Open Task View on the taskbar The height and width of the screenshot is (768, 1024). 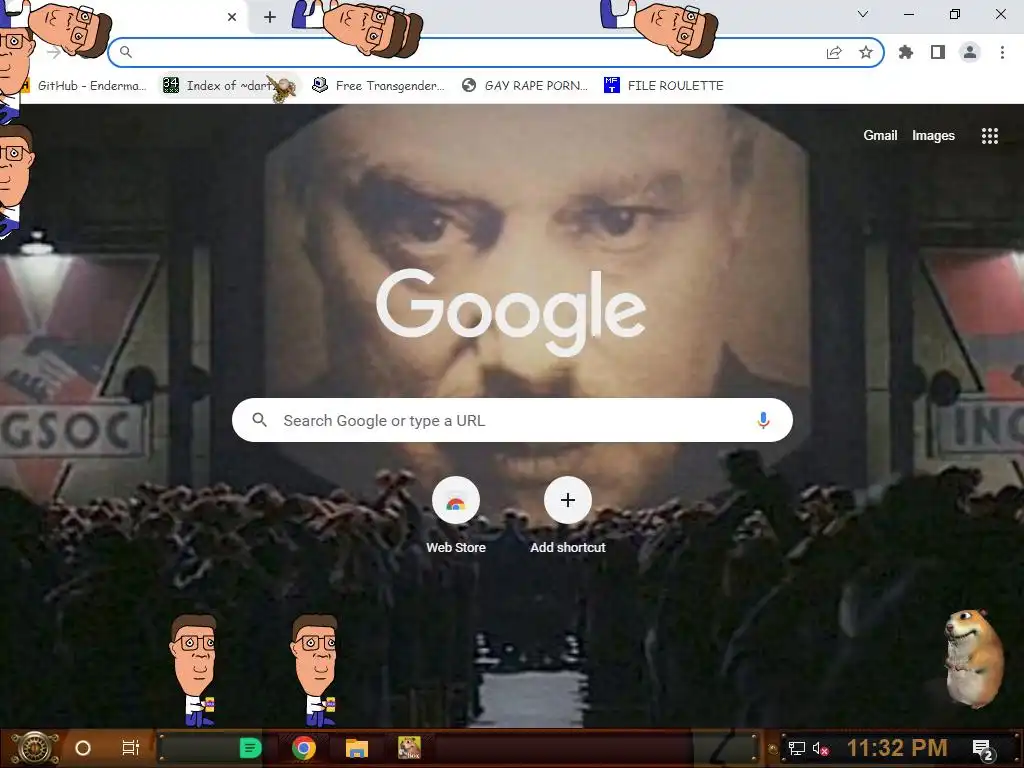tap(131, 748)
